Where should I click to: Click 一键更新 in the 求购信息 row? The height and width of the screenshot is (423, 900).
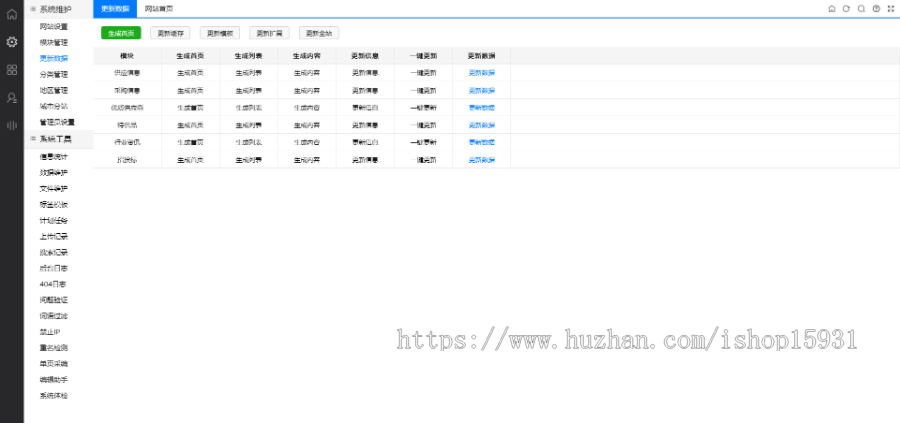click(x=424, y=90)
